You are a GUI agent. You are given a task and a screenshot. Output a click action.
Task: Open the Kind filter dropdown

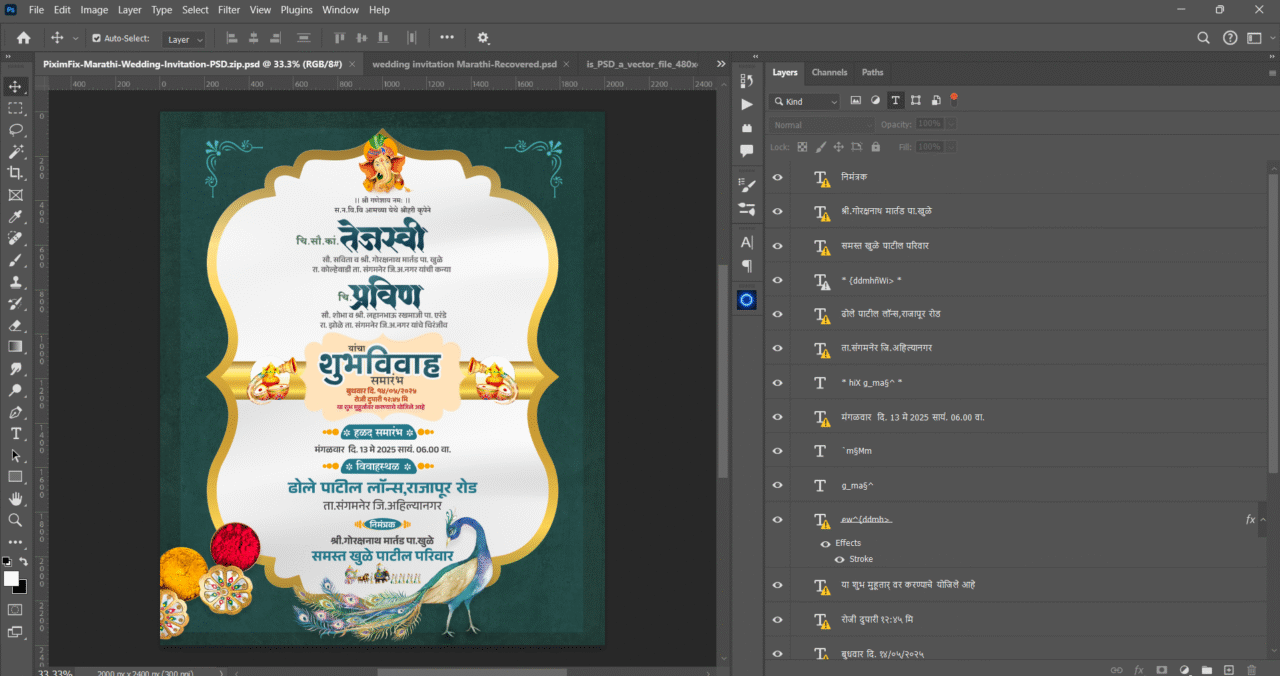(805, 101)
